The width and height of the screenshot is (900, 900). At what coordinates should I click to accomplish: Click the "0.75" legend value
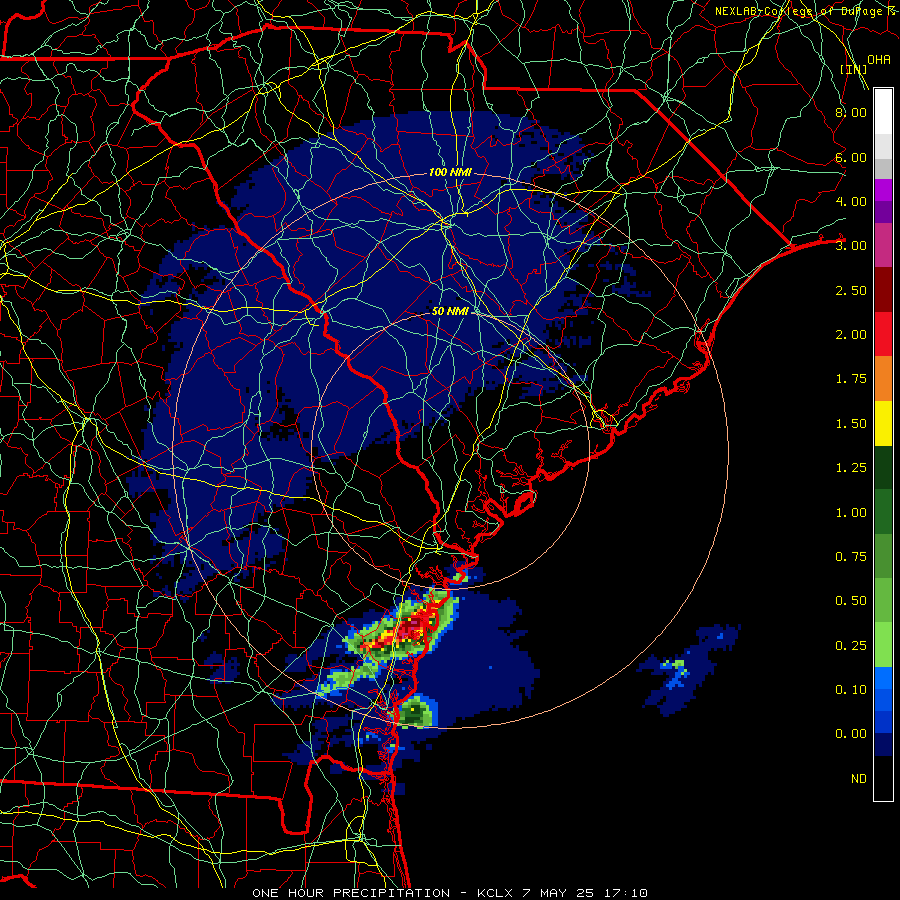pyautogui.click(x=851, y=557)
